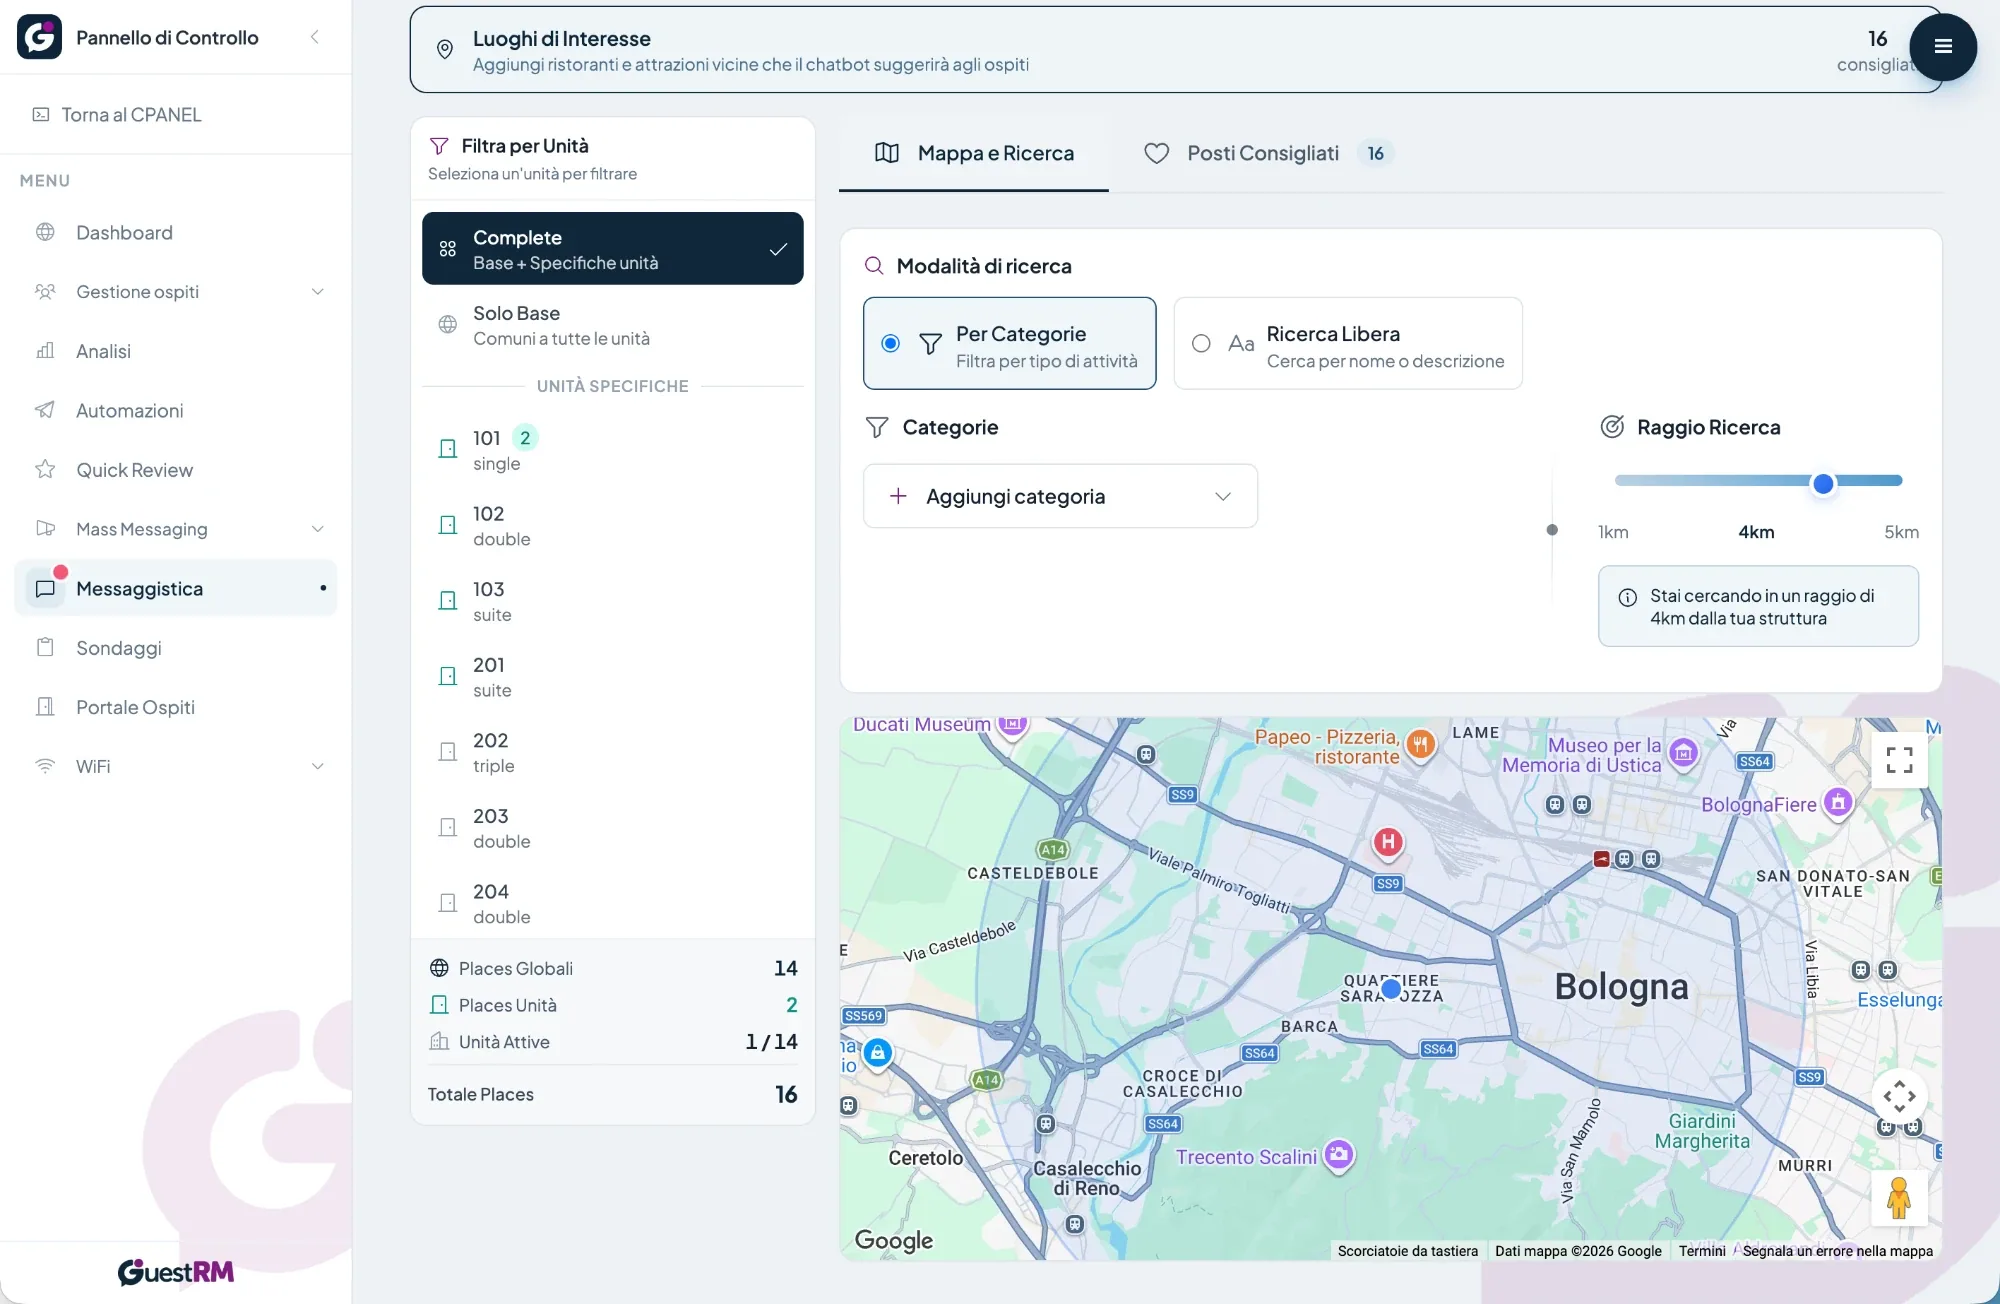
Task: Toggle fullscreen view on the map
Action: click(1899, 760)
